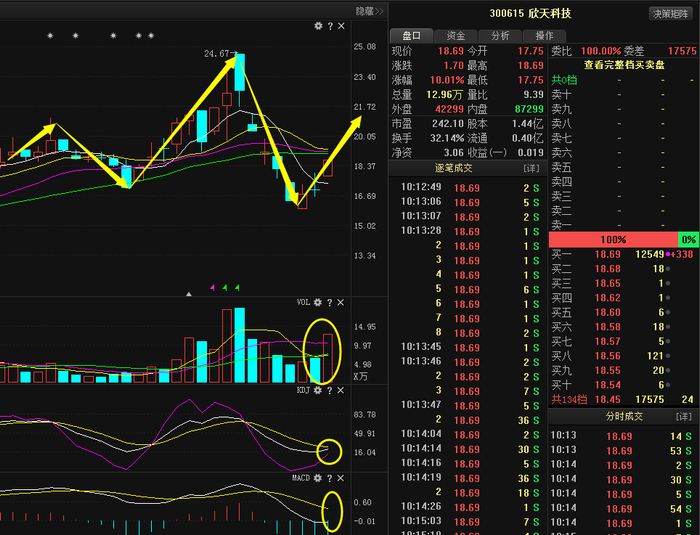The height and width of the screenshot is (535, 700).
Task: Click the white triangle marker below chart
Action: [x=189, y=294]
